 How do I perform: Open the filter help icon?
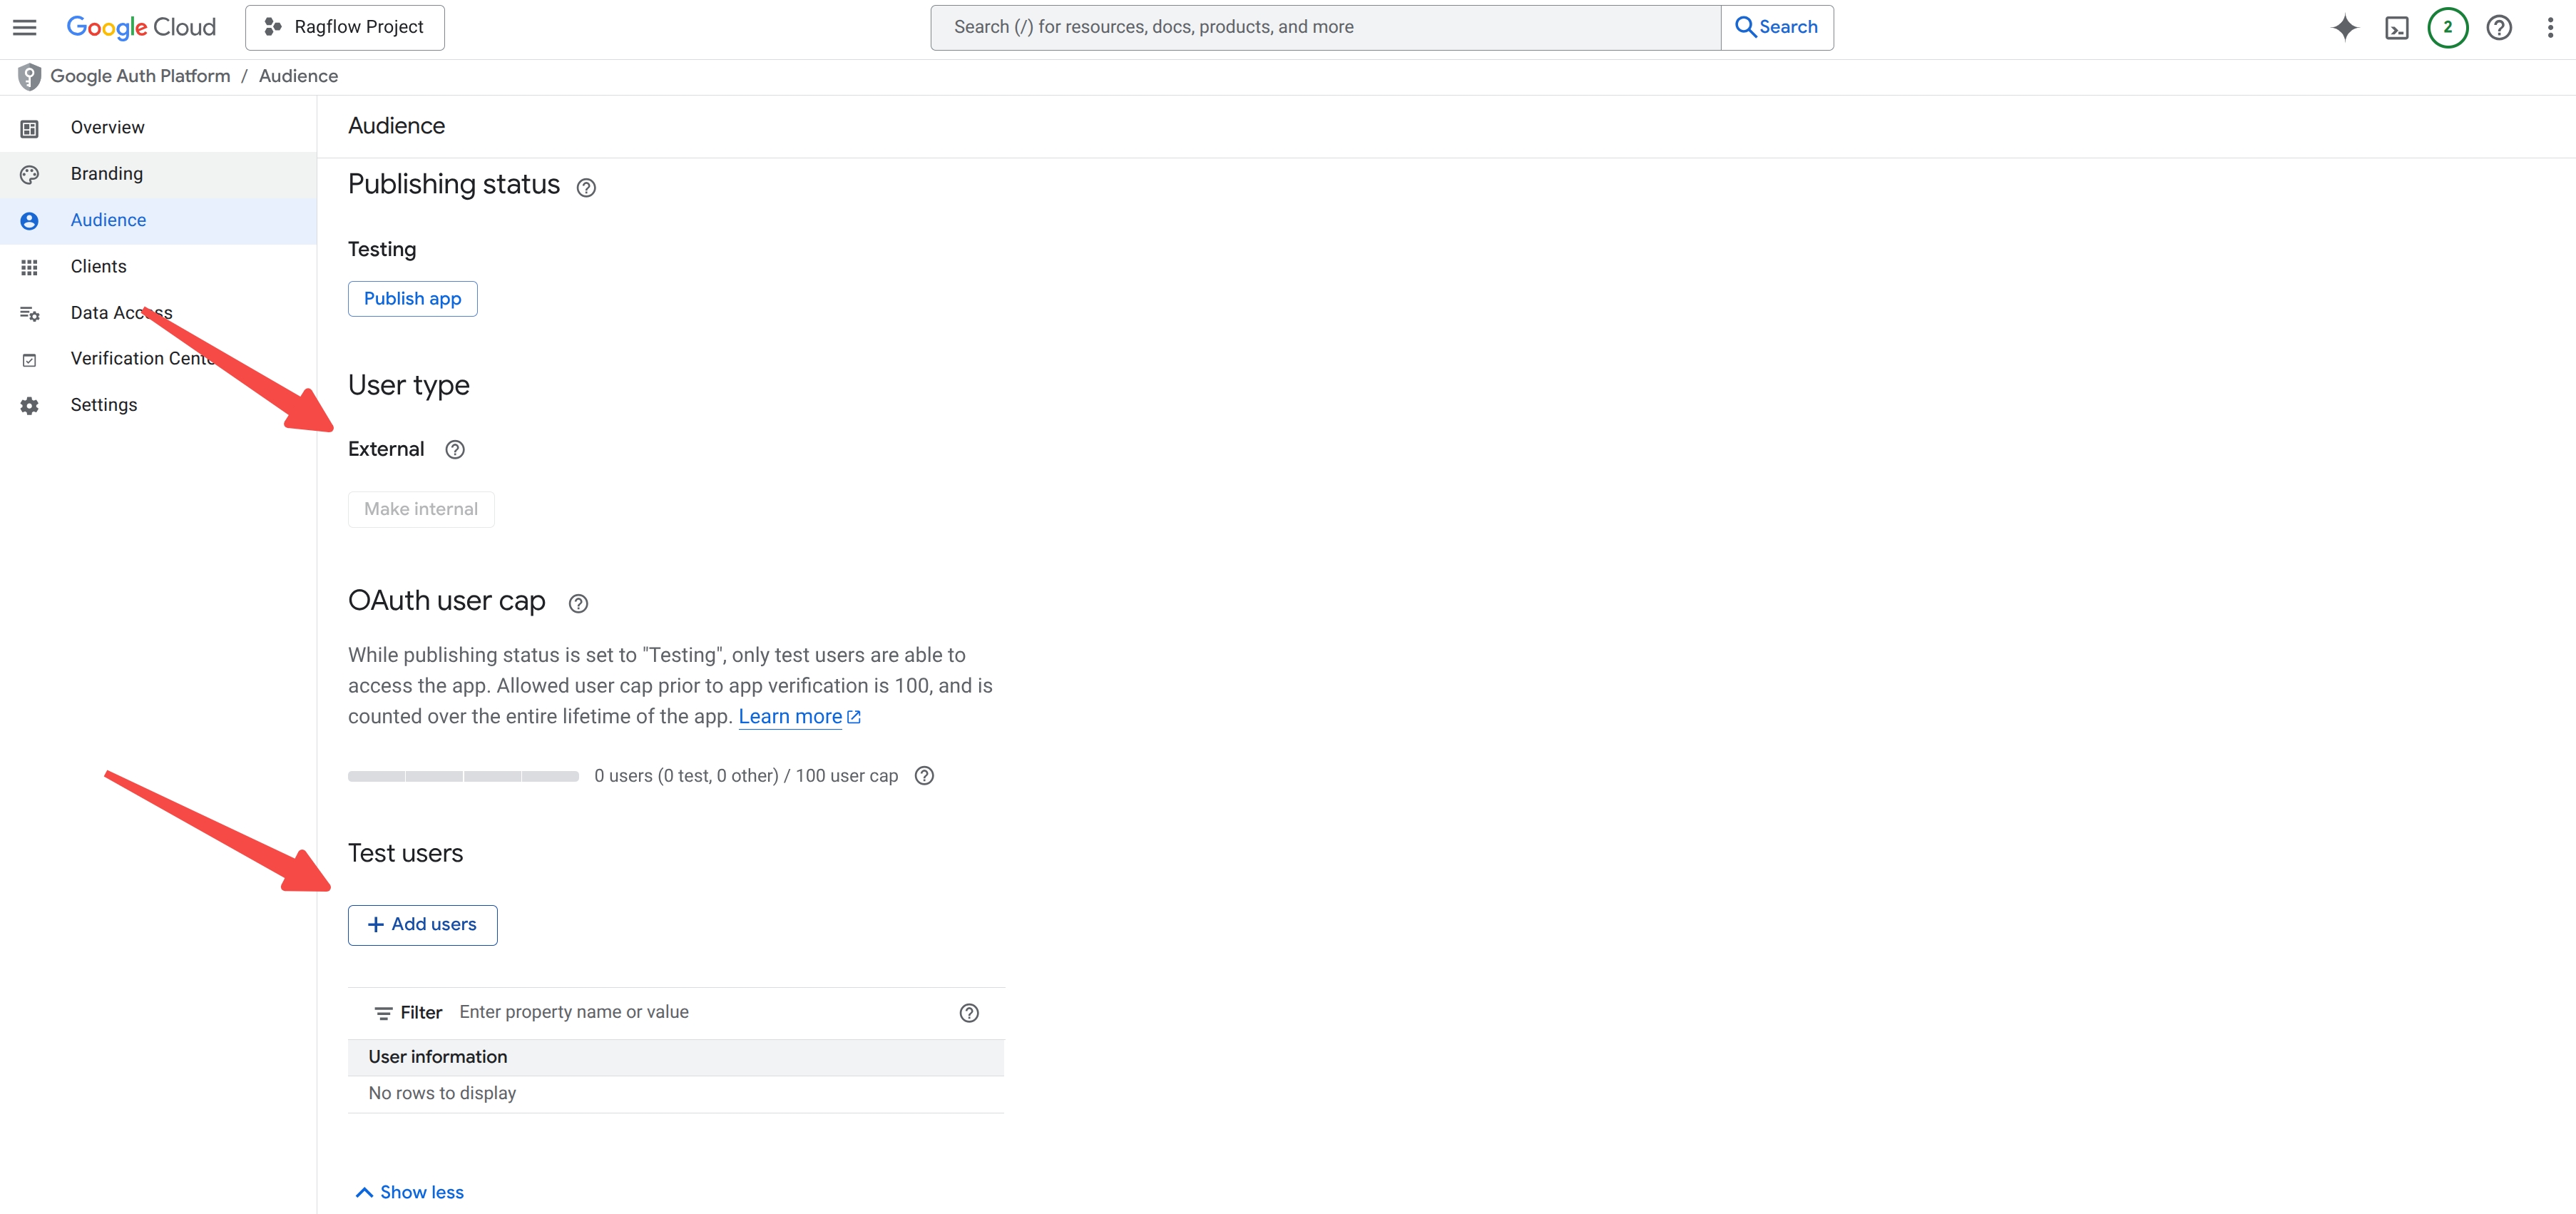pyautogui.click(x=969, y=1013)
